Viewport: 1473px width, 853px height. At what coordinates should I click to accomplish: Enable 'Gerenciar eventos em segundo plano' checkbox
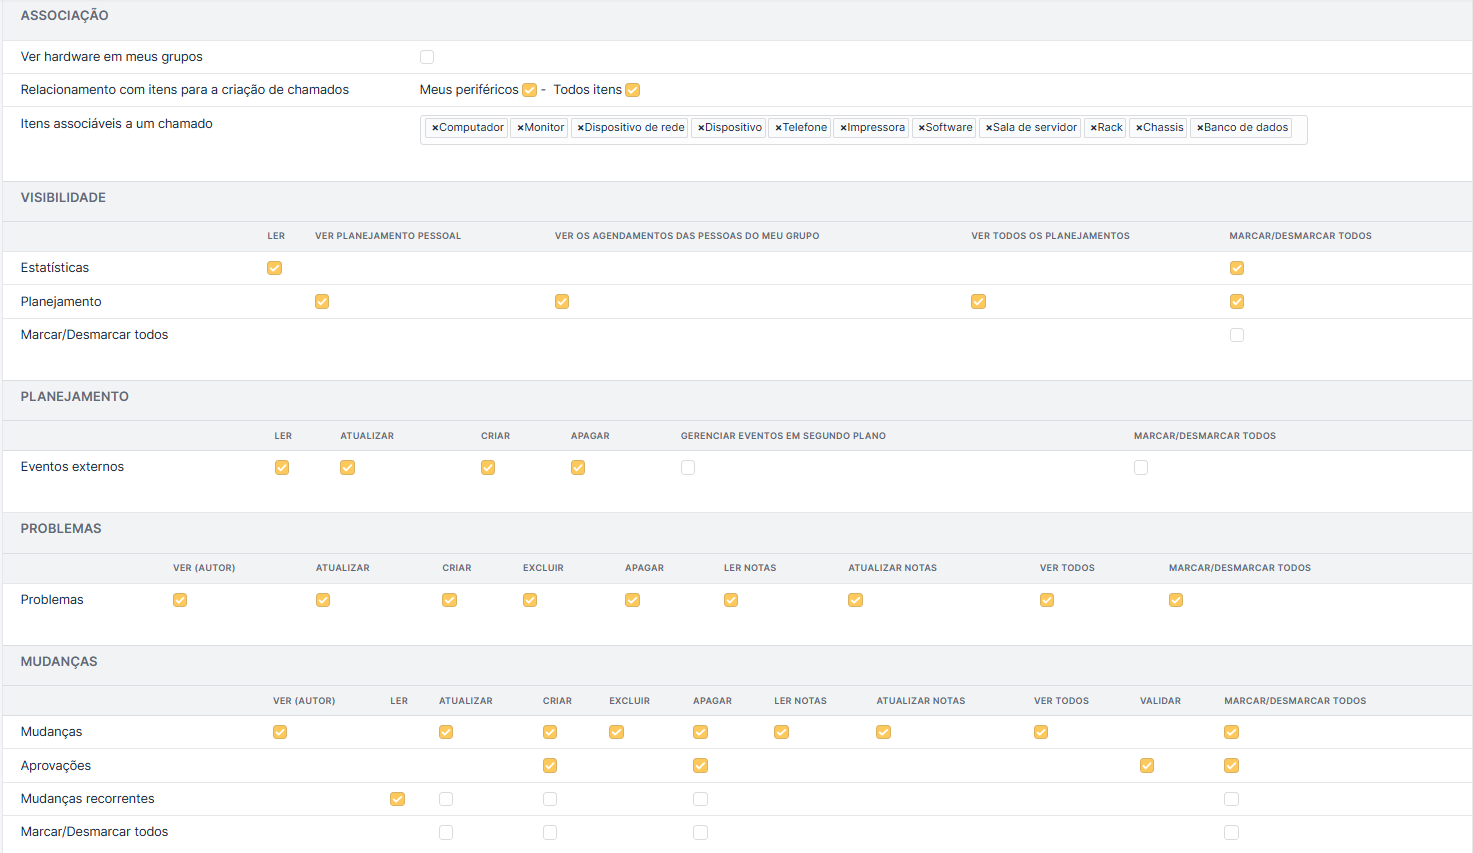pyautogui.click(x=688, y=468)
